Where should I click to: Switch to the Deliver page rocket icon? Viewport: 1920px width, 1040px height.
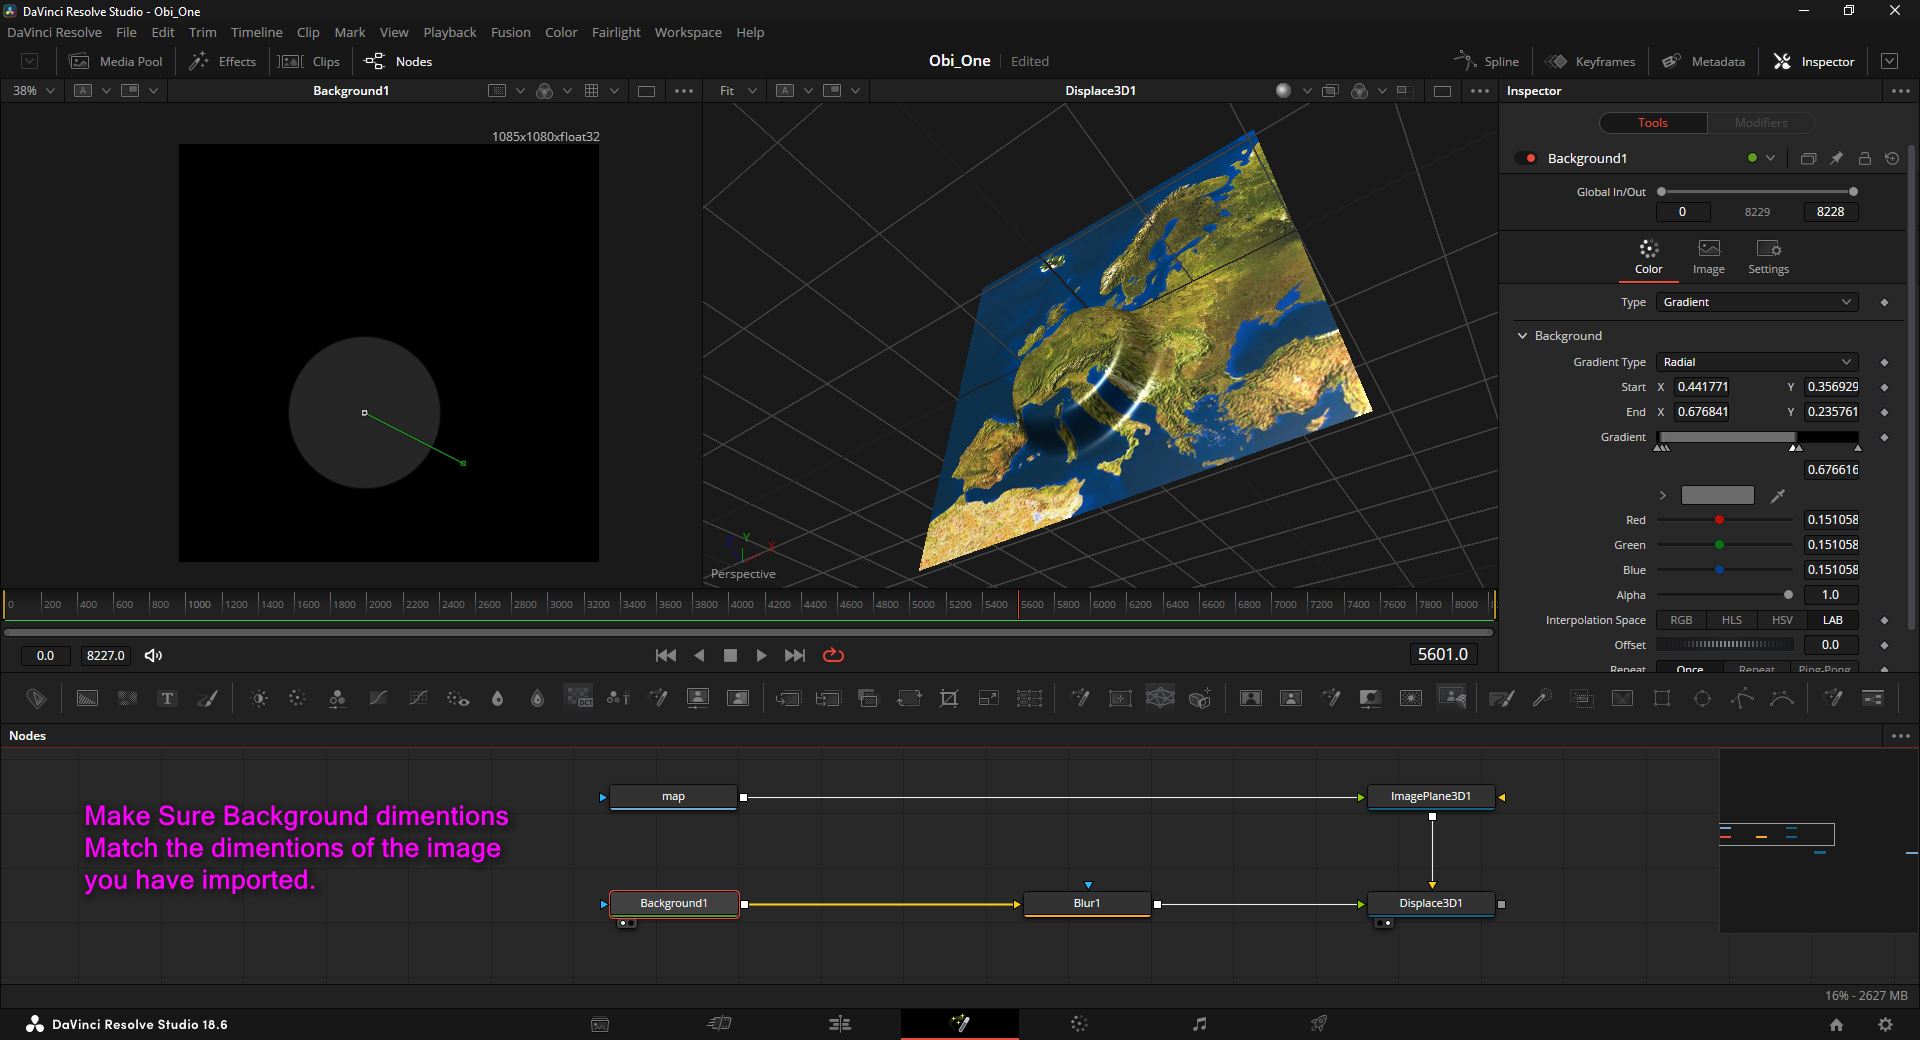click(x=1319, y=1024)
